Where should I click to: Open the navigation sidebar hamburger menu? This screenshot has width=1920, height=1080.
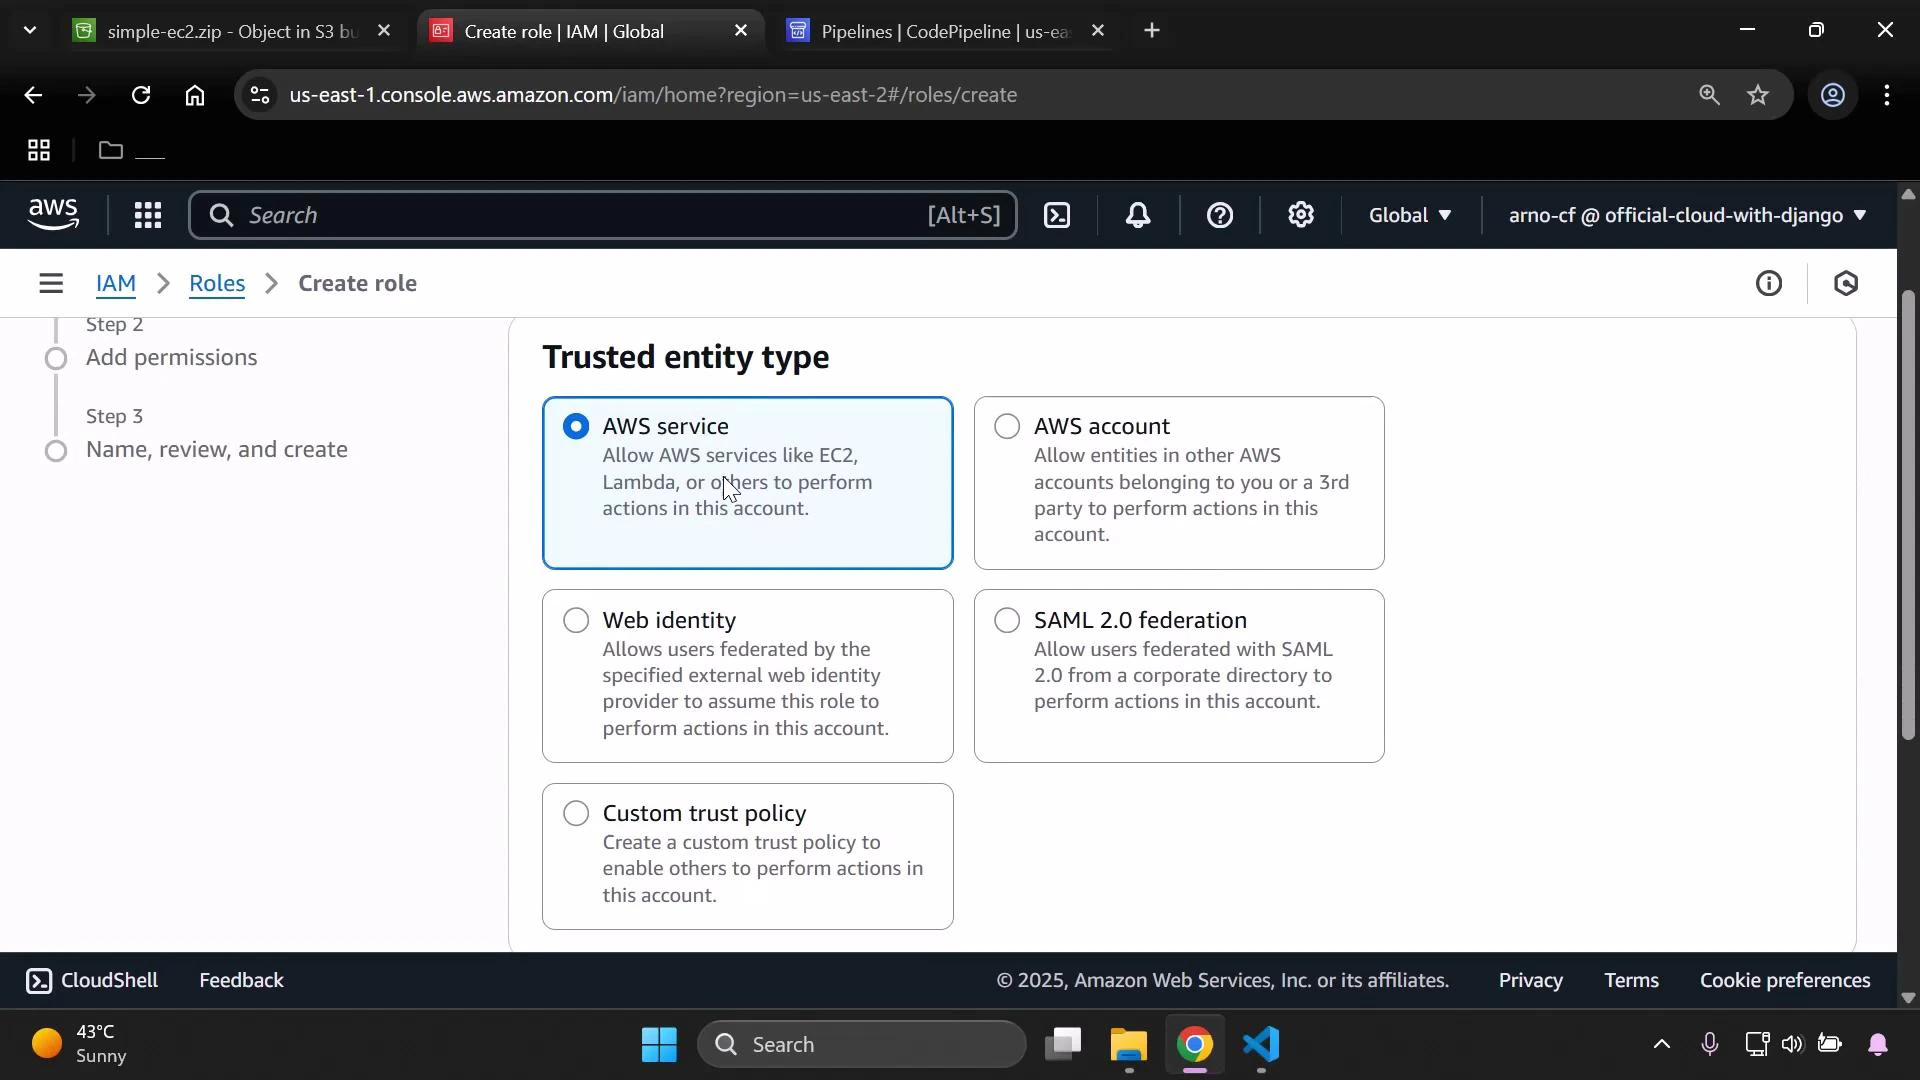click(x=51, y=283)
